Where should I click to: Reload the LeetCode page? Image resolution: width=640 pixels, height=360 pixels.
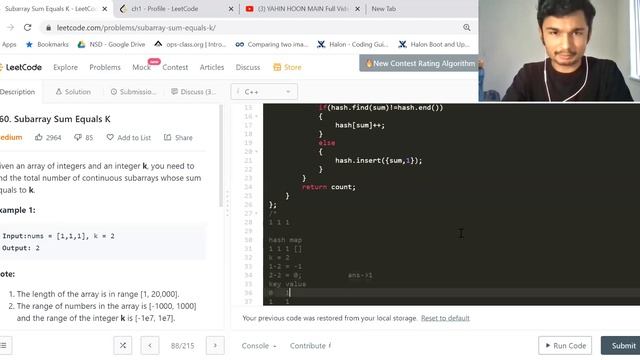pyautogui.click(x=27, y=27)
